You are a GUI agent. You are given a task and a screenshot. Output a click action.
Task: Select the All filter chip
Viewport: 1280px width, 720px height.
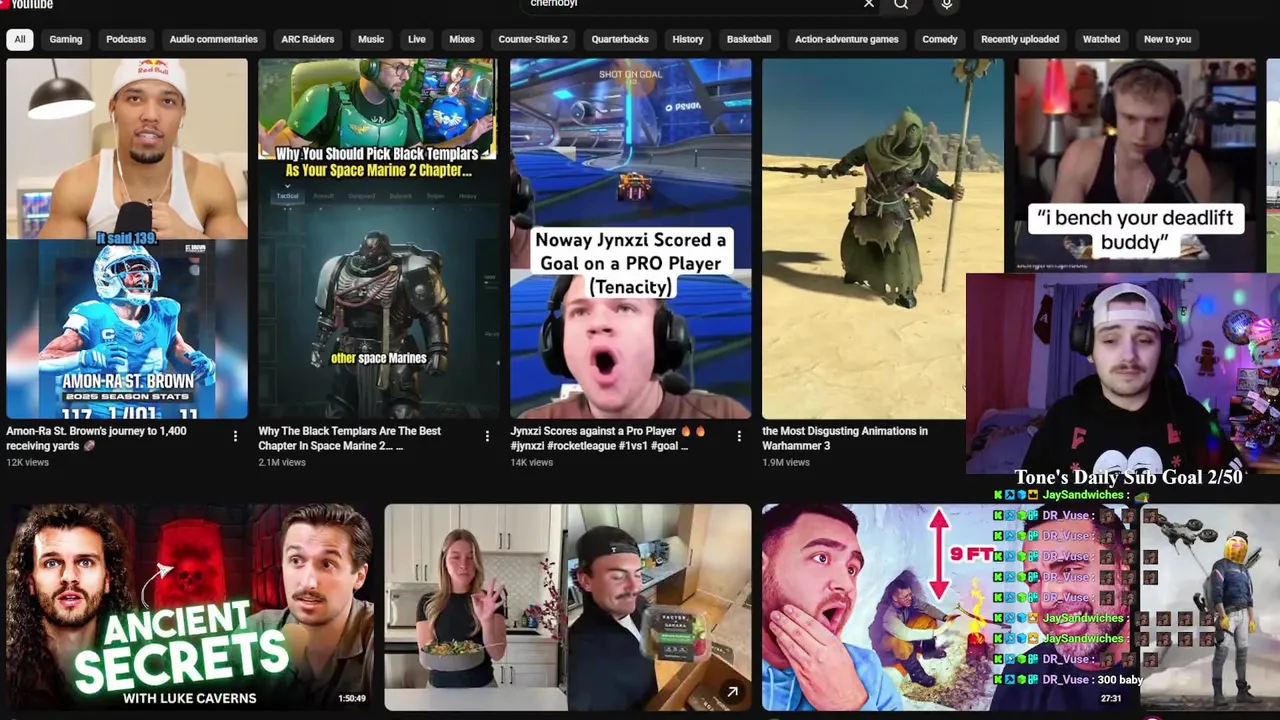tap(19, 39)
